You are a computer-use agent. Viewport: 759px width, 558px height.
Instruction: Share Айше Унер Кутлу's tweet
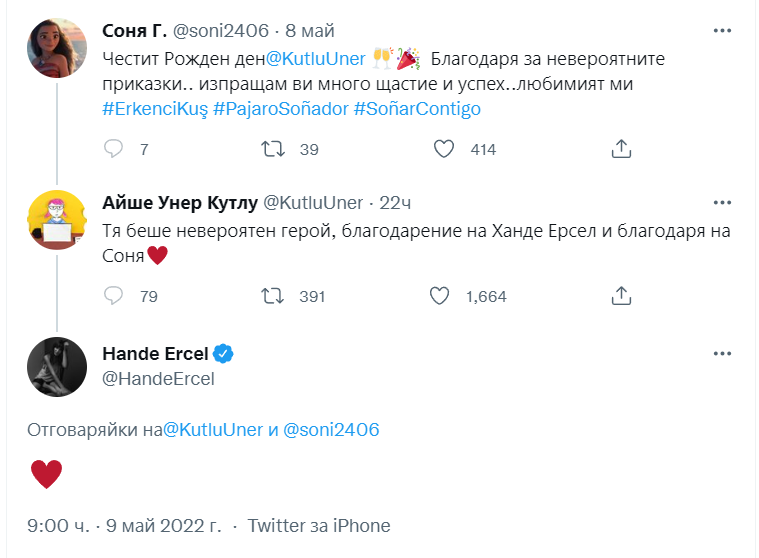620,296
